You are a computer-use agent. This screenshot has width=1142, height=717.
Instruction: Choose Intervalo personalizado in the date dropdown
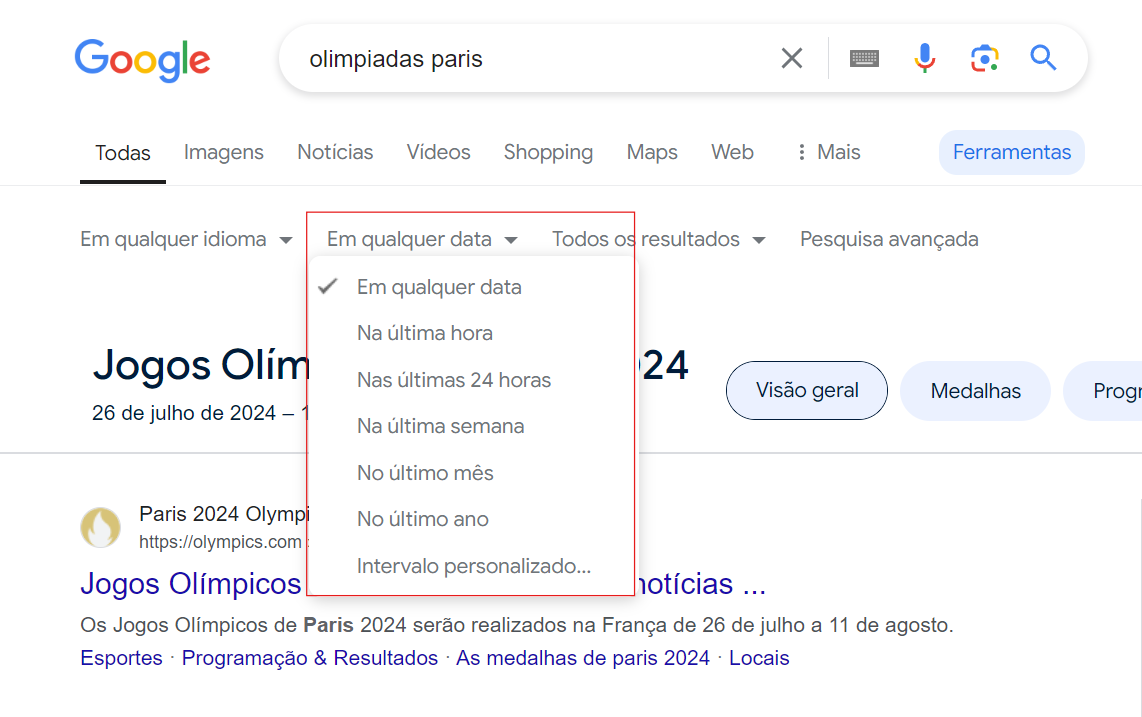[x=473, y=565]
